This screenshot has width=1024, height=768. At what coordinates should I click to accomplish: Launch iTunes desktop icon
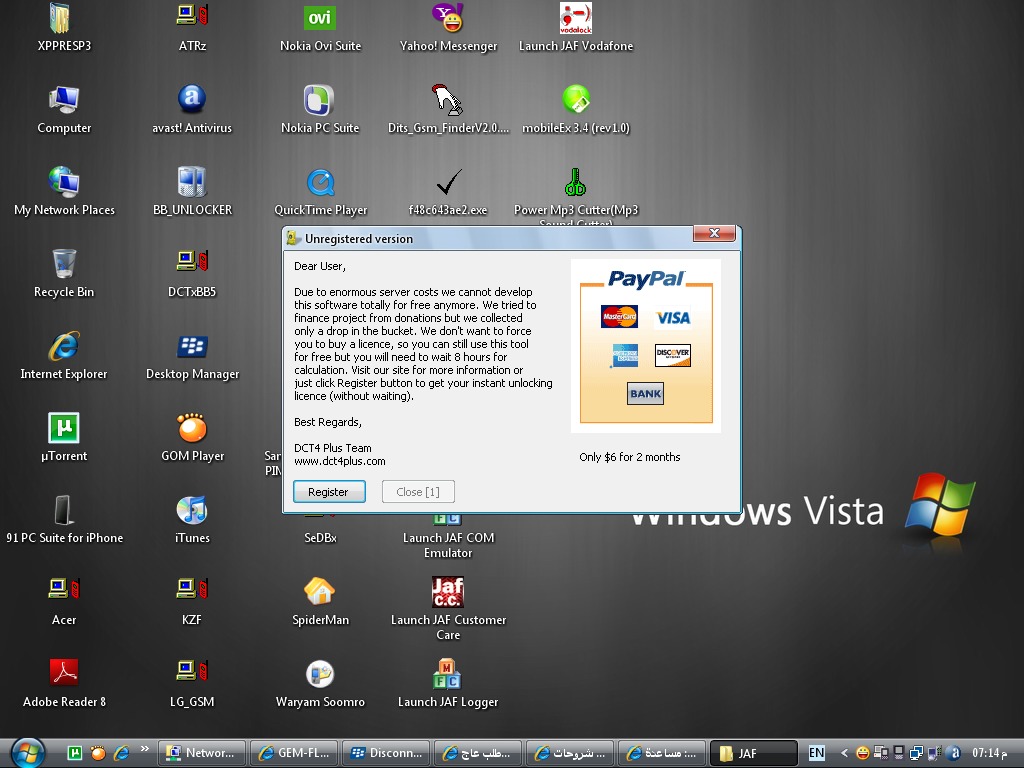pos(192,510)
